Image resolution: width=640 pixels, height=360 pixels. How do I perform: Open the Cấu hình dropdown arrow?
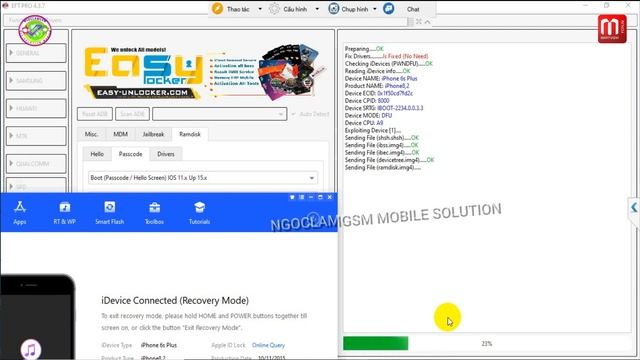(317, 9)
